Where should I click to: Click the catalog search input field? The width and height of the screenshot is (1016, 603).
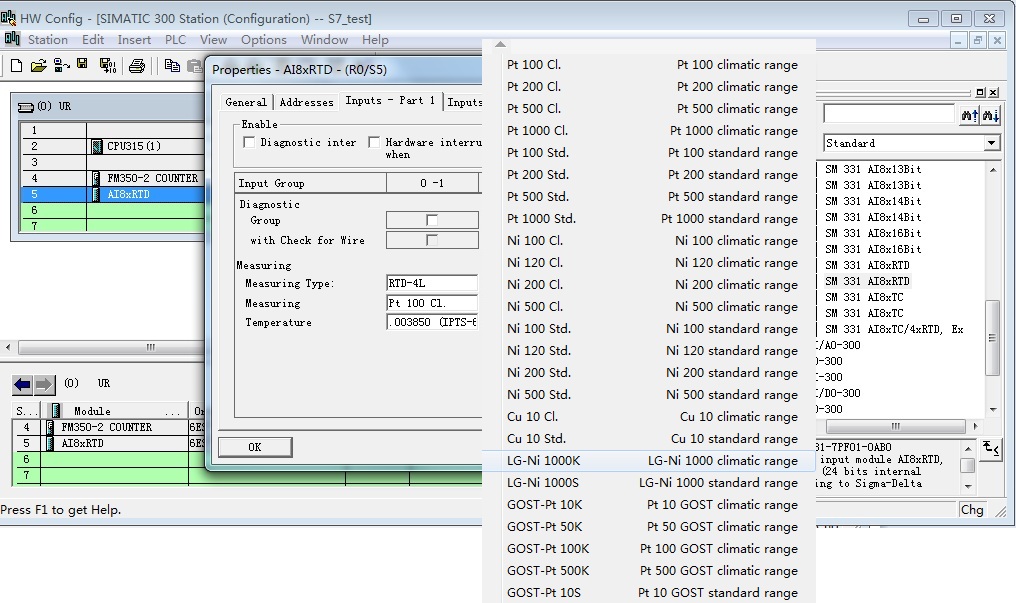tap(888, 115)
